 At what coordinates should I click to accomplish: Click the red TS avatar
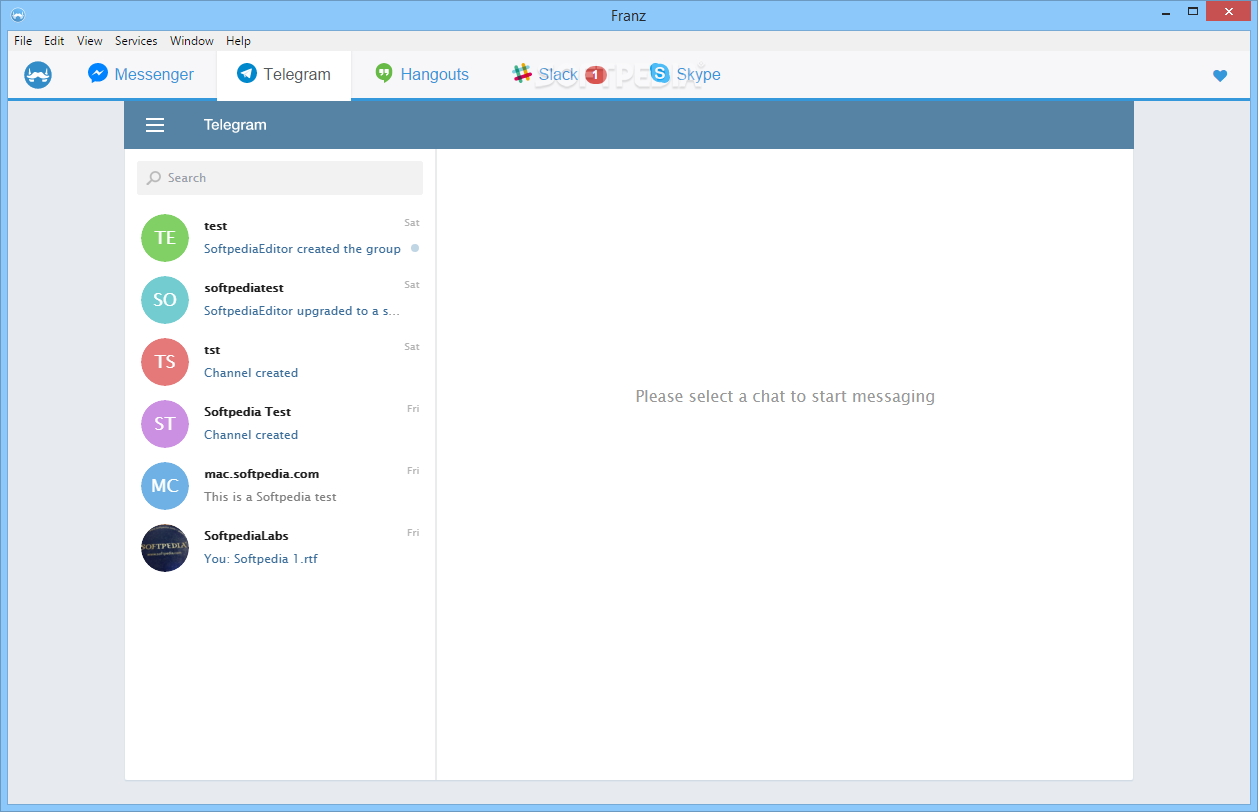(165, 362)
